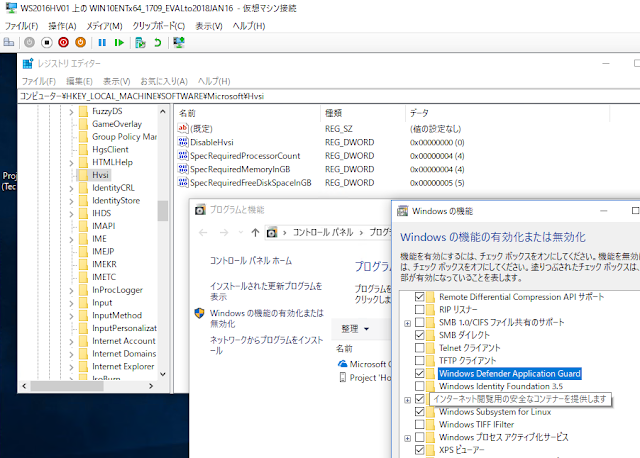Click the SpecRequiredFreeDiskSpaceInGB value icon
640x458 pixels.
(183, 182)
